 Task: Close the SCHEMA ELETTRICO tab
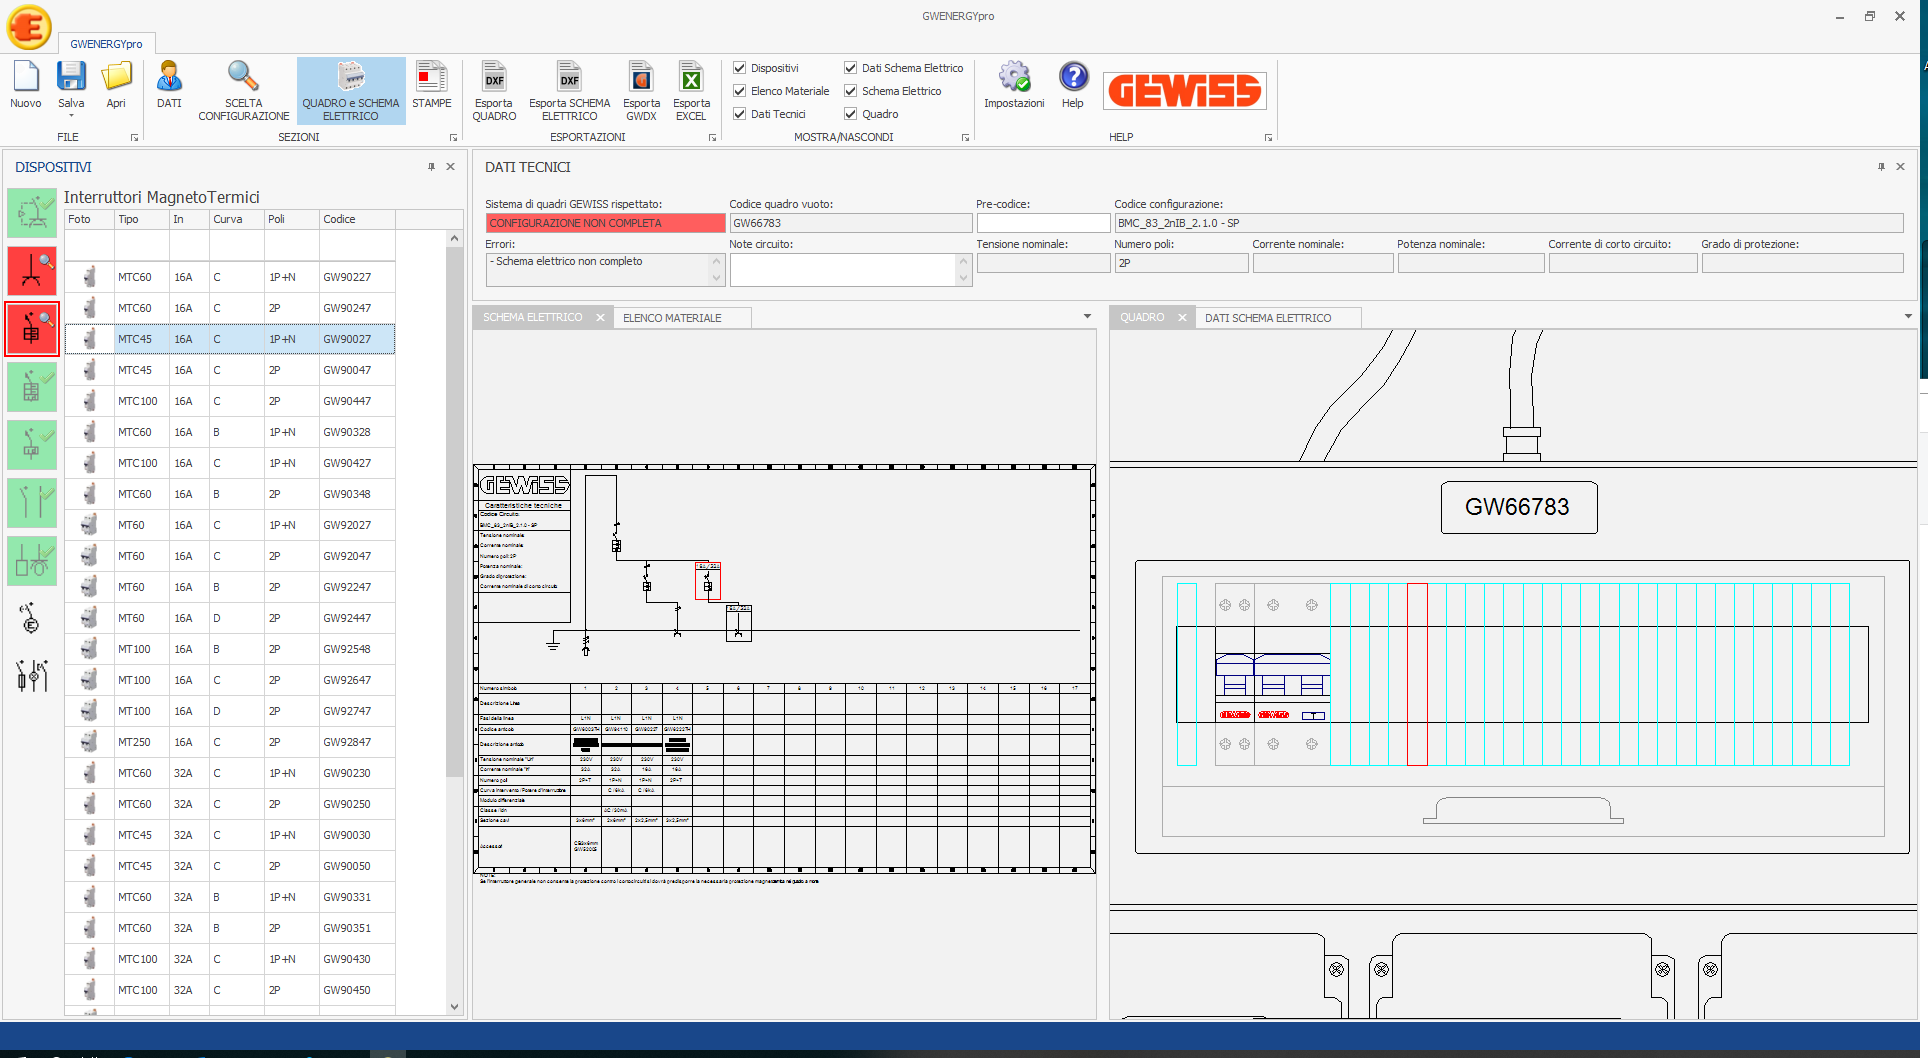pos(600,318)
